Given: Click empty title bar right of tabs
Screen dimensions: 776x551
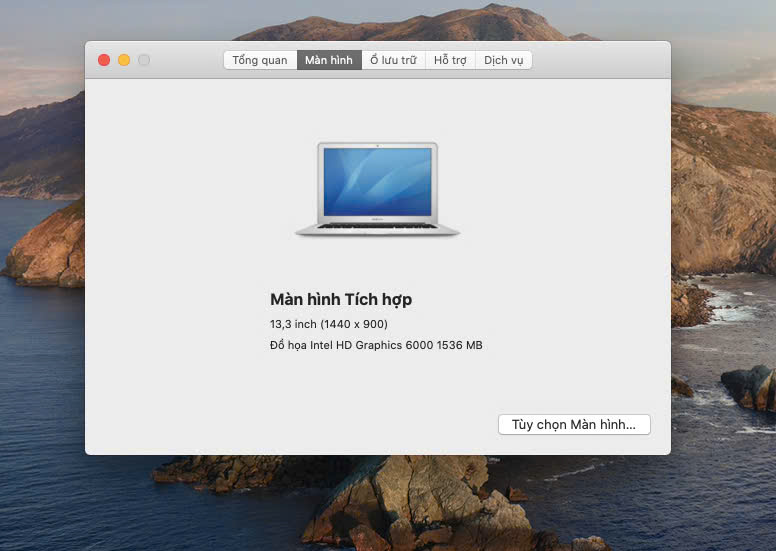Looking at the screenshot, I should coord(600,60).
